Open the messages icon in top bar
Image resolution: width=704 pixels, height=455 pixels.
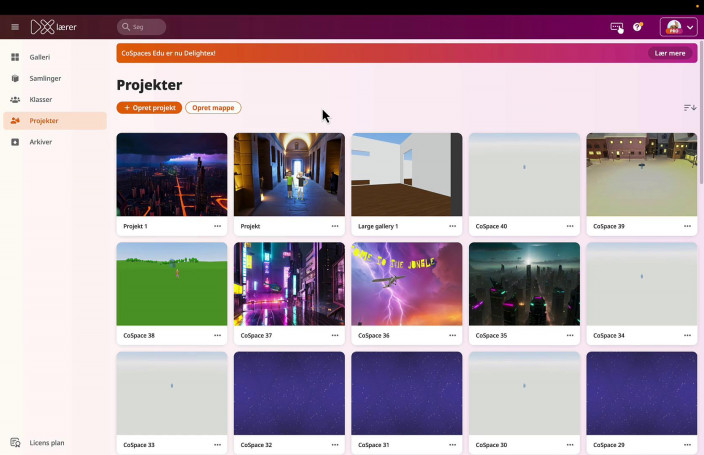pos(617,27)
